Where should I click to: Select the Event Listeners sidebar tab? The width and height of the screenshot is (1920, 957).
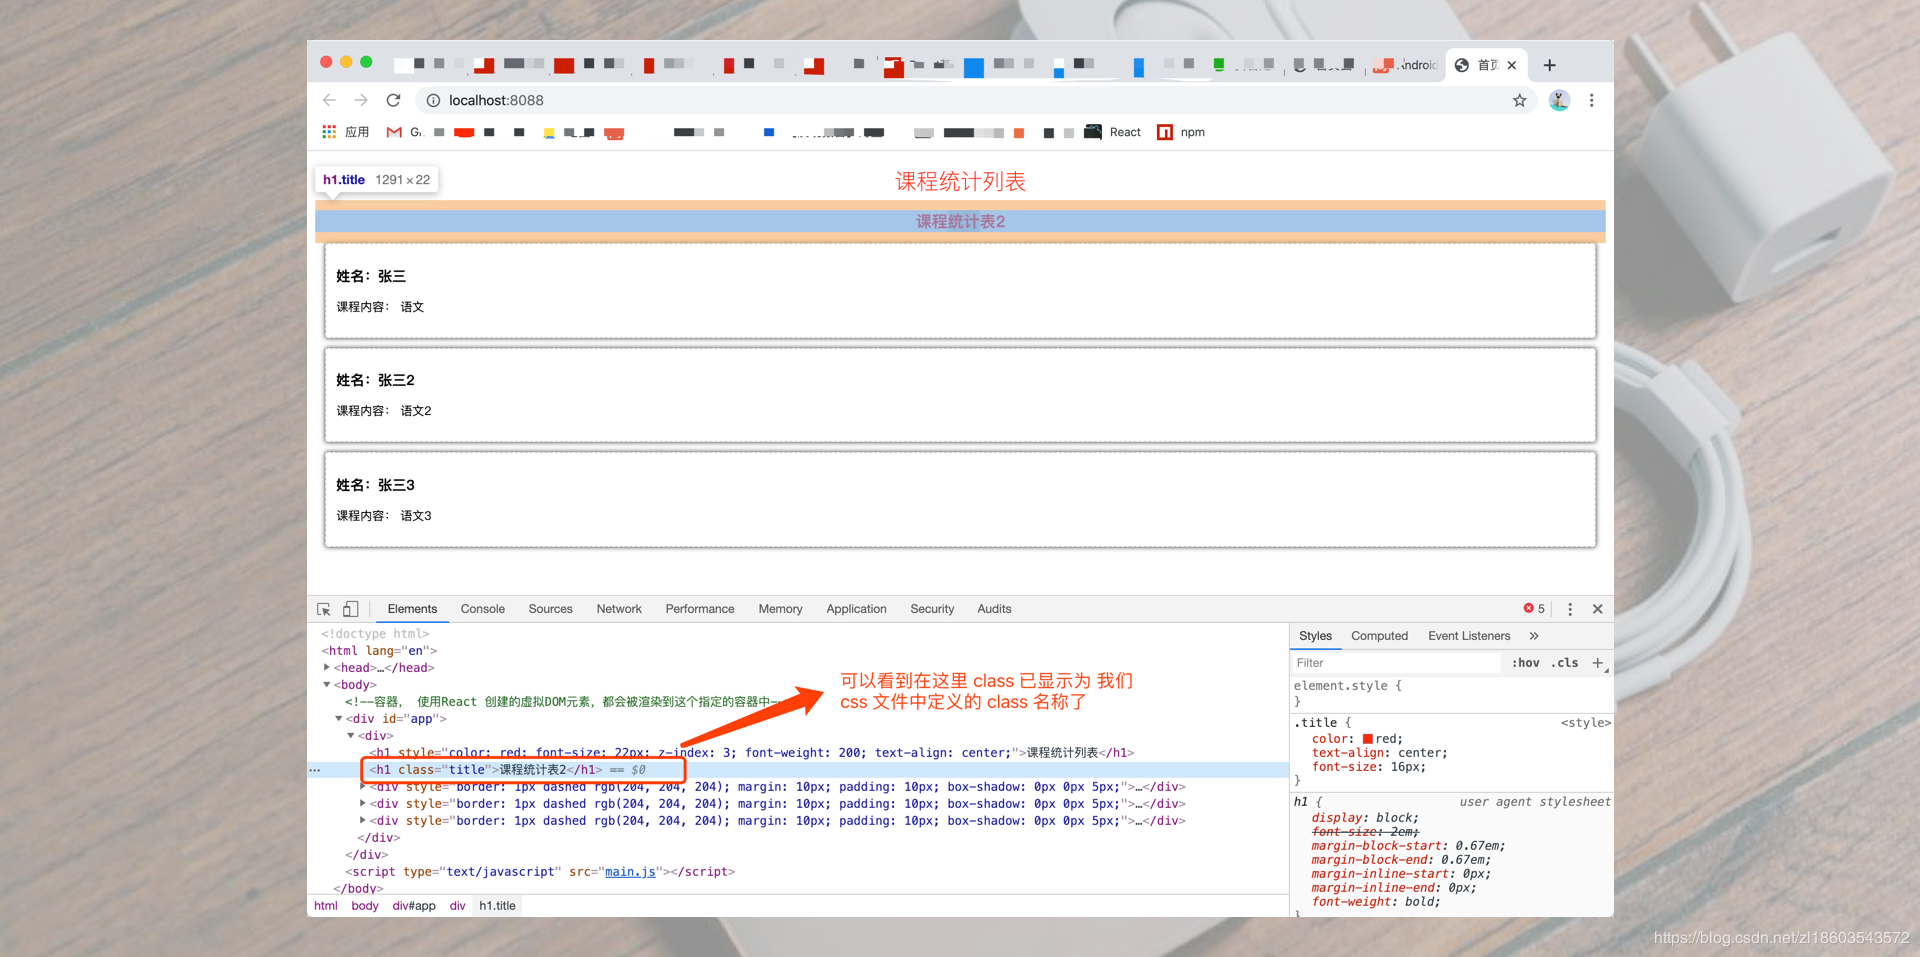coord(1469,636)
